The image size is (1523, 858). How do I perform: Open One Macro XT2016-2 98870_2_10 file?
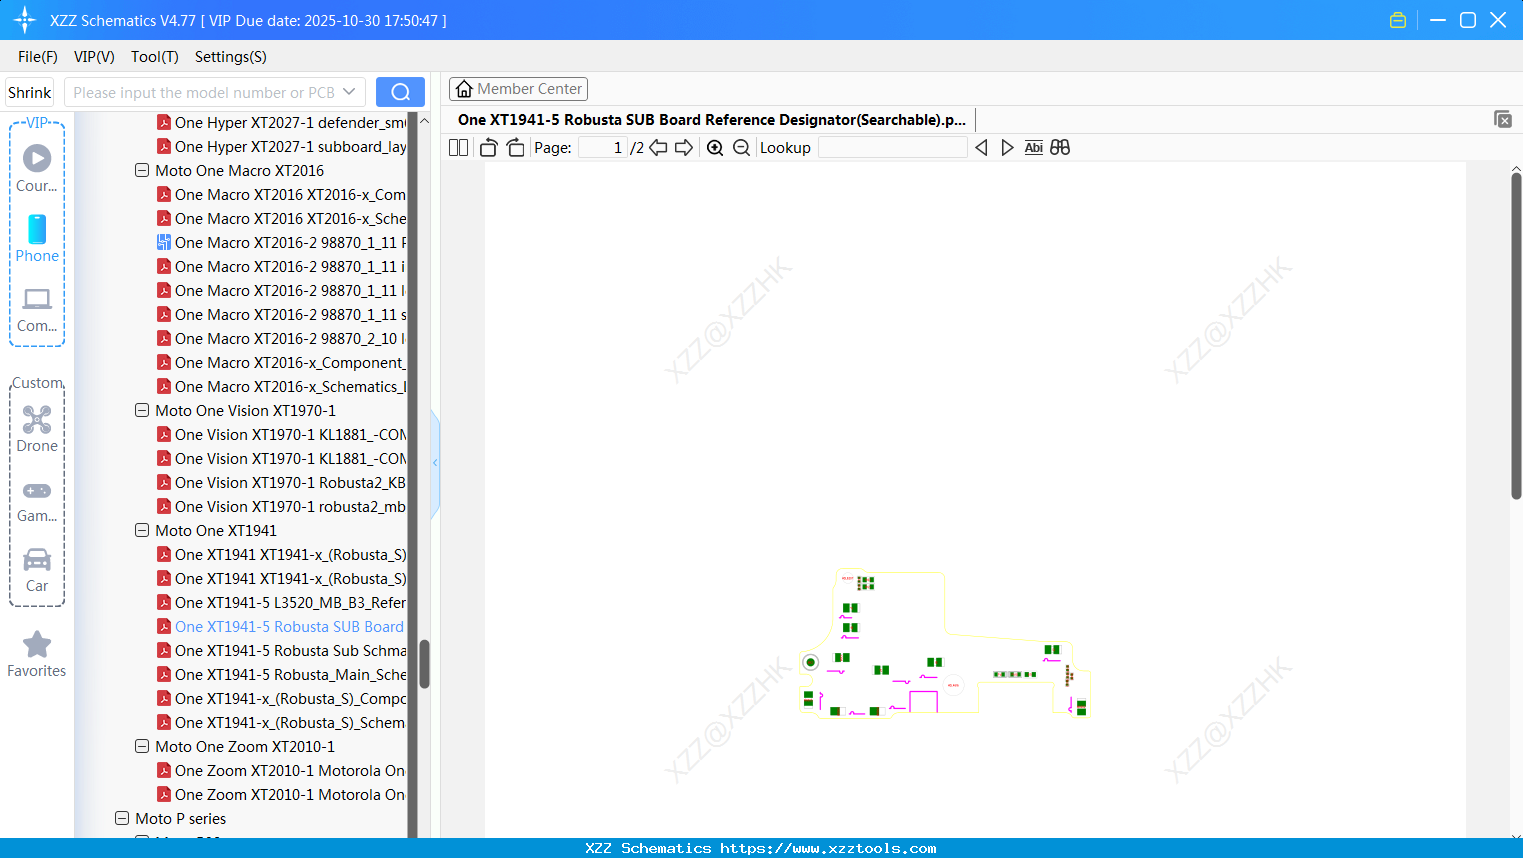point(281,339)
